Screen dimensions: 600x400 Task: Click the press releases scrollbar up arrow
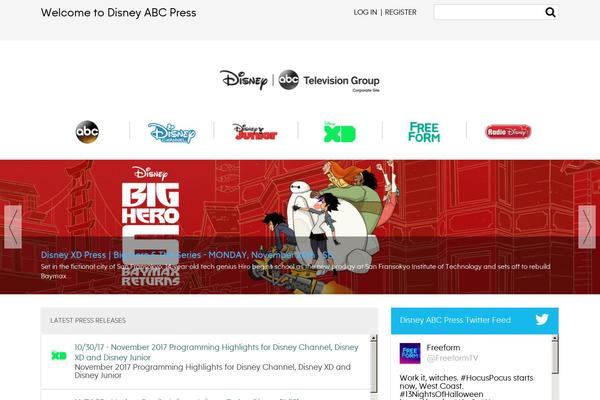point(373,338)
